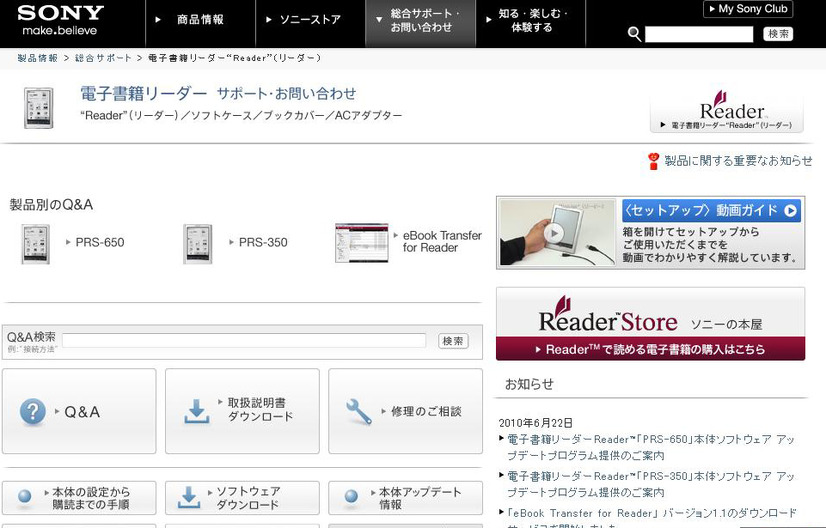This screenshot has height=528, width=826.
Task: Open ソフトウェアダウンロード tile
Action: click(242, 498)
